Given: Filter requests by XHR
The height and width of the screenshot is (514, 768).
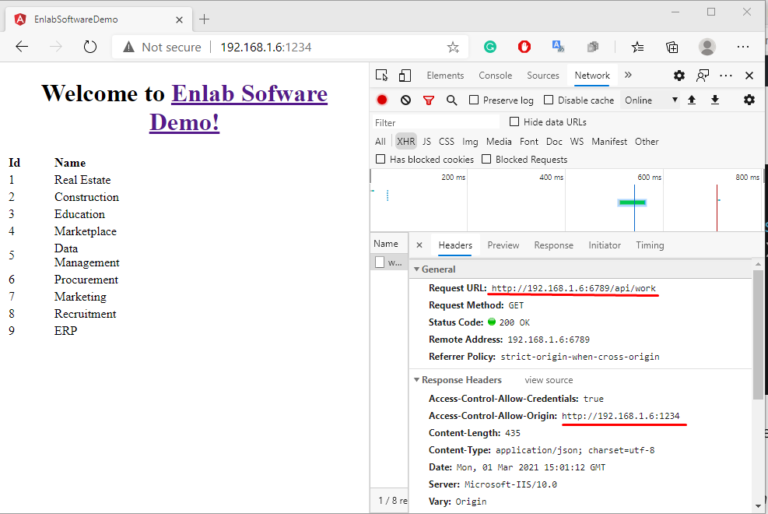Looking at the screenshot, I should [x=406, y=142].
